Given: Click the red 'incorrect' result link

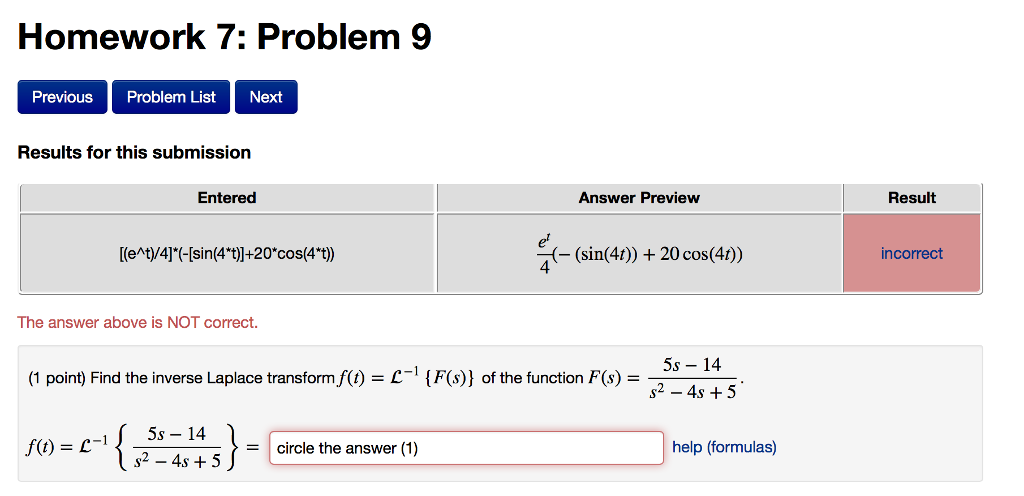Looking at the screenshot, I should point(911,253).
